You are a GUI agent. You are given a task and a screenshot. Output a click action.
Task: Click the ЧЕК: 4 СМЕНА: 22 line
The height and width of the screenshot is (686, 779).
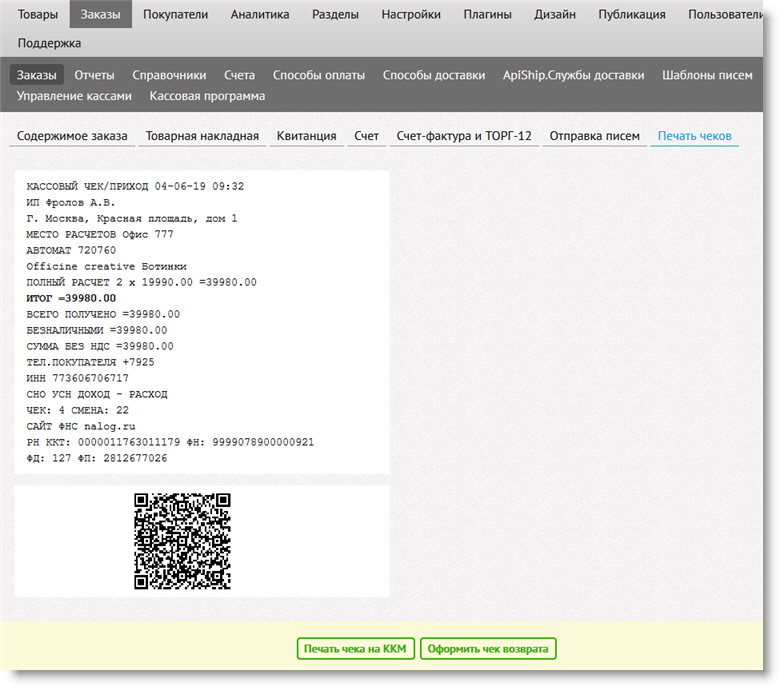coord(78,410)
